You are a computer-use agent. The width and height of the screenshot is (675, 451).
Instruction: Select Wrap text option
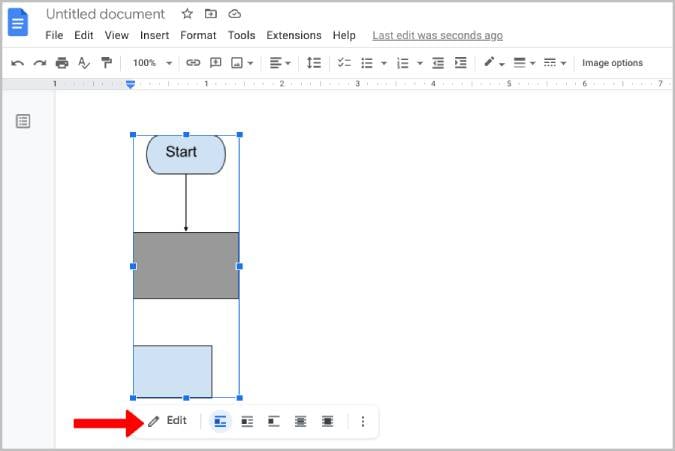tap(247, 421)
